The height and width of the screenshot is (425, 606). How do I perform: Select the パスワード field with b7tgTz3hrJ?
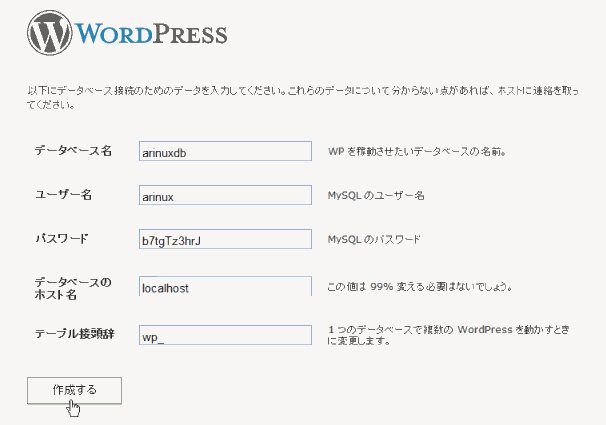click(225, 239)
